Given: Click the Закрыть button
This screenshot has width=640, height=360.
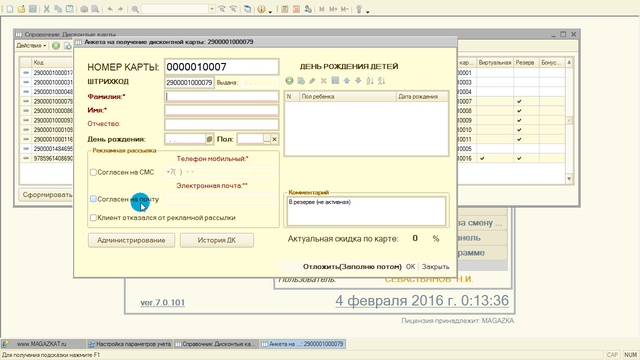Looking at the screenshot, I should (x=436, y=267).
